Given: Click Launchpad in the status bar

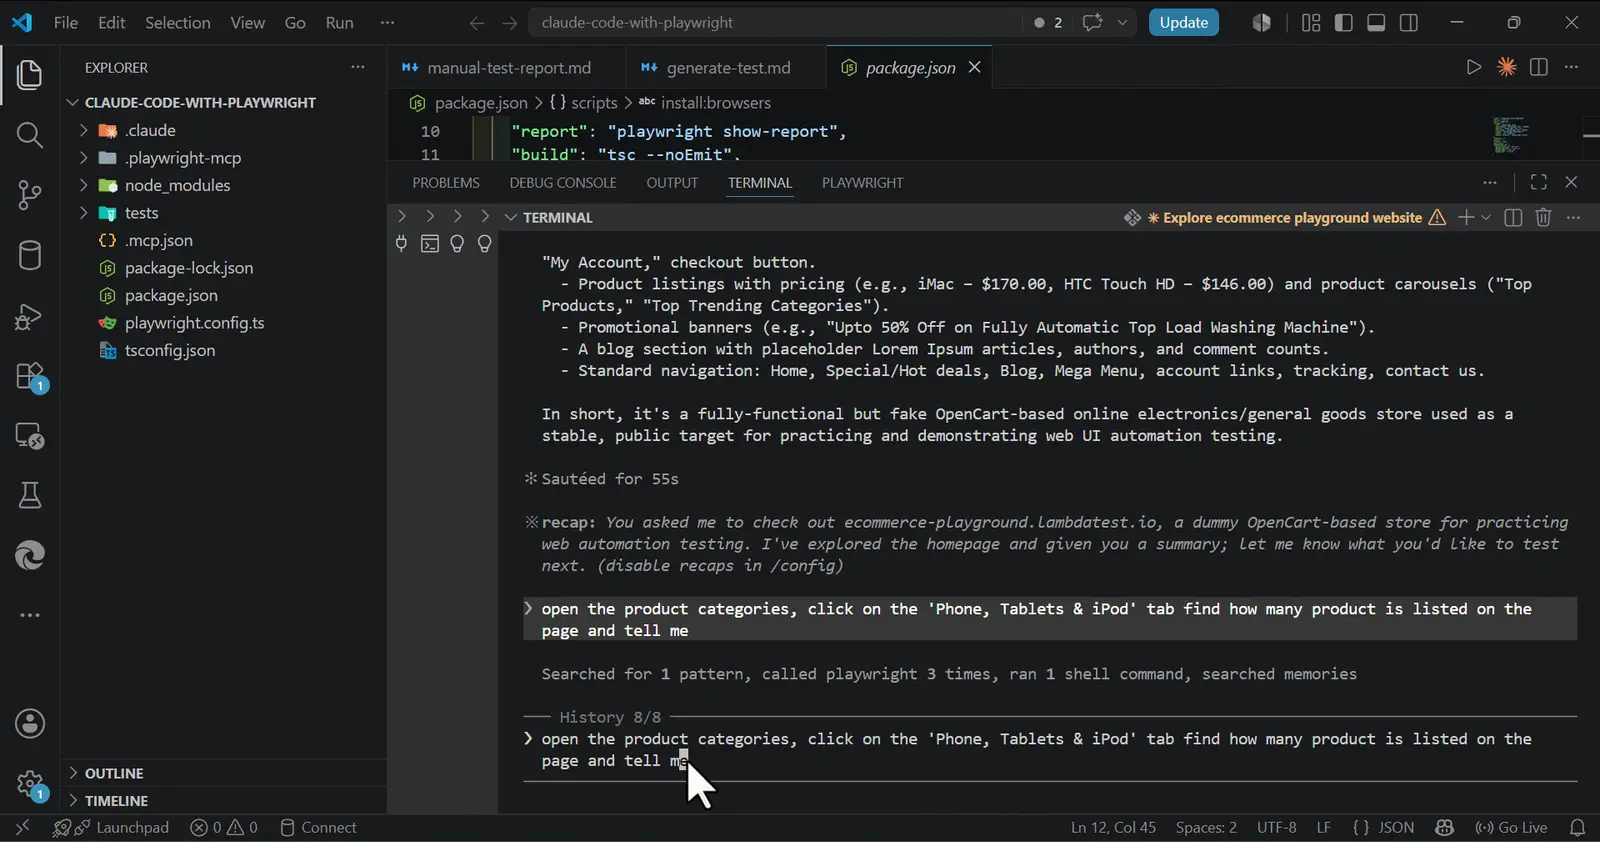Looking at the screenshot, I should 111,828.
